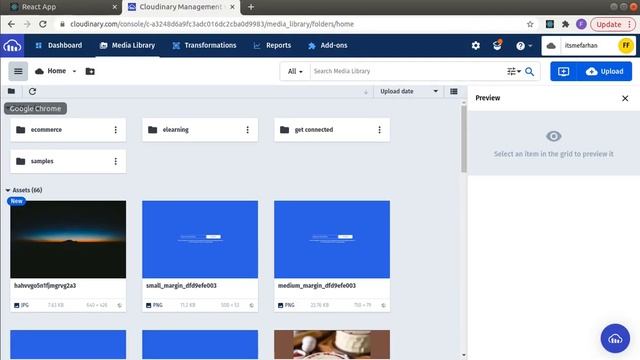640x360 pixels.
Task: Select medium_margin_dfd9efe003 thumbnail
Action: (x=332, y=239)
